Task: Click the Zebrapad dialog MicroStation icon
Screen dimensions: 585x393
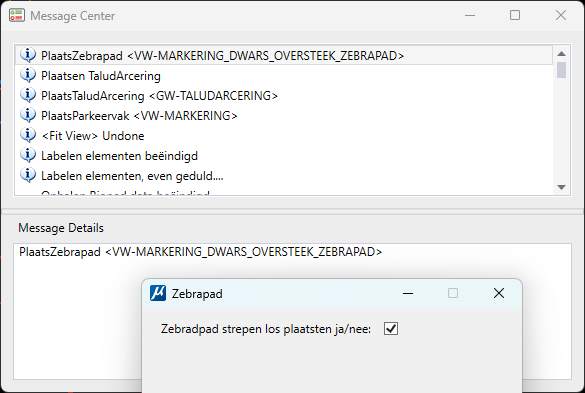Action: pos(158,293)
